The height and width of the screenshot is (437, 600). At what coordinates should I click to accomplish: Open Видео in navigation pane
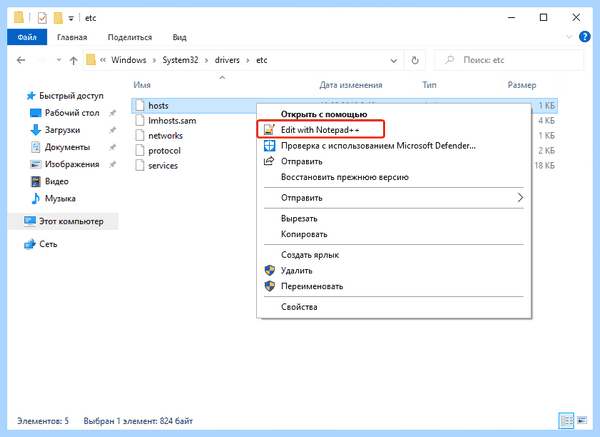[x=57, y=181]
